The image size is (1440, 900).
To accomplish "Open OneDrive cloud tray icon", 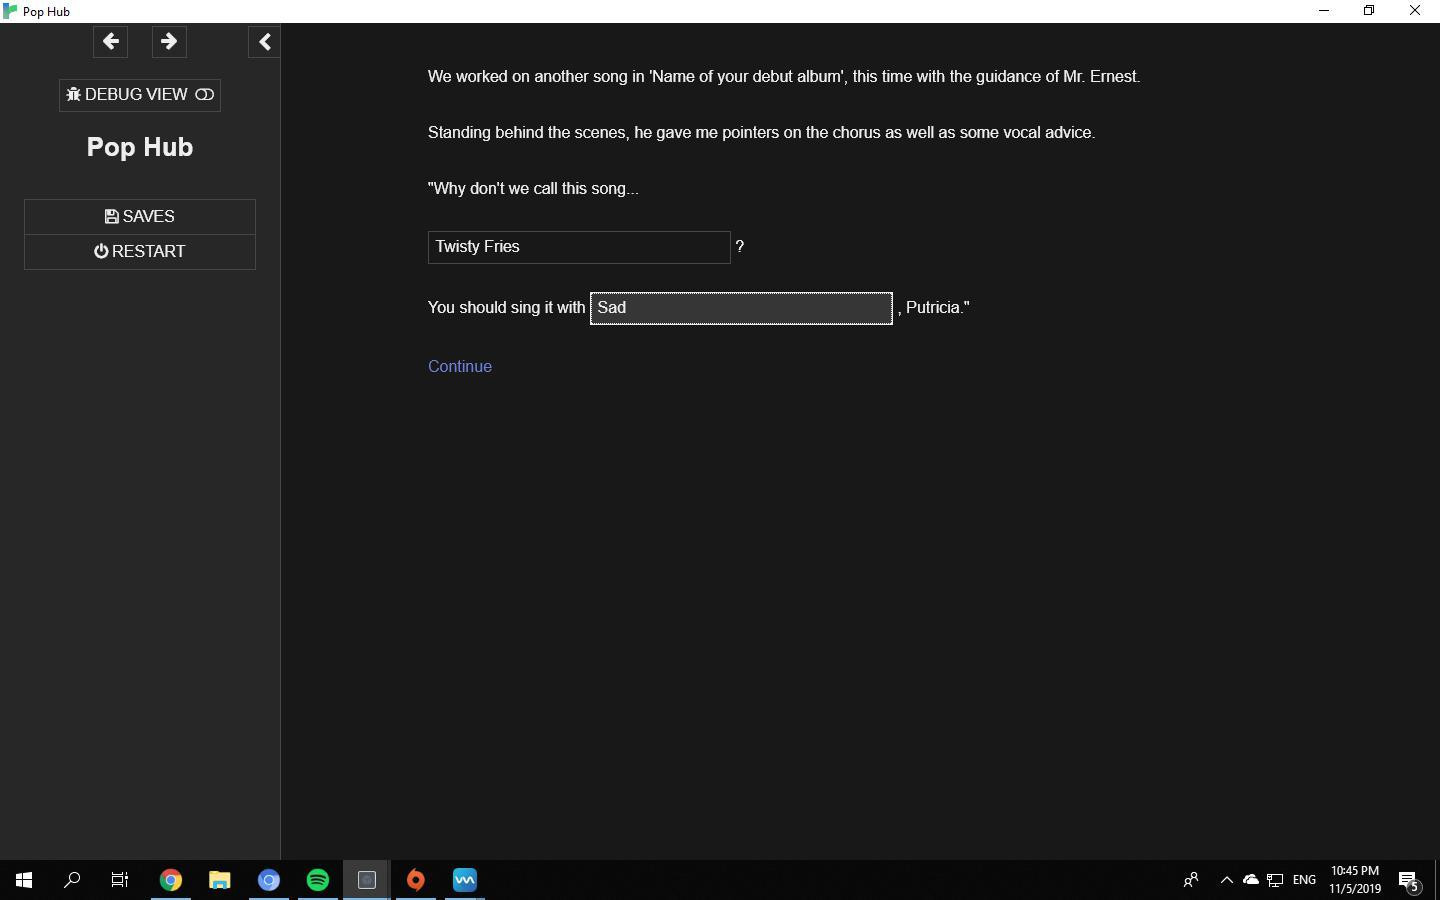I will click(1251, 880).
